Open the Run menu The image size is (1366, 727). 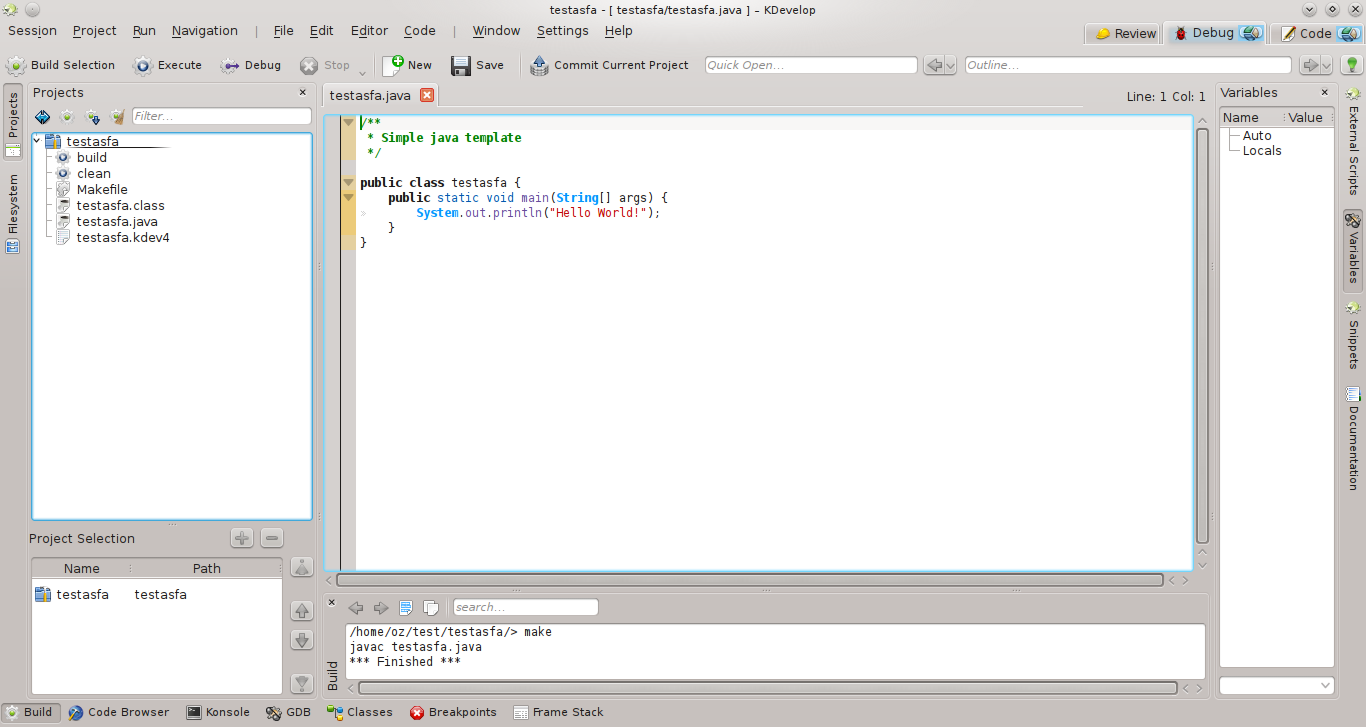coord(144,31)
